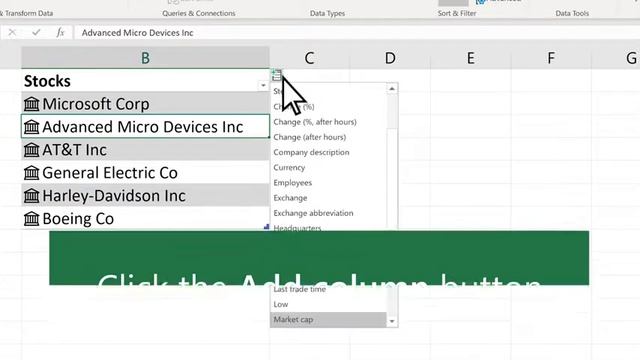Click the 'Data Tools' ribbon group label
Image resolution: width=640 pixels, height=360 pixels.
pyautogui.click(x=572, y=13)
